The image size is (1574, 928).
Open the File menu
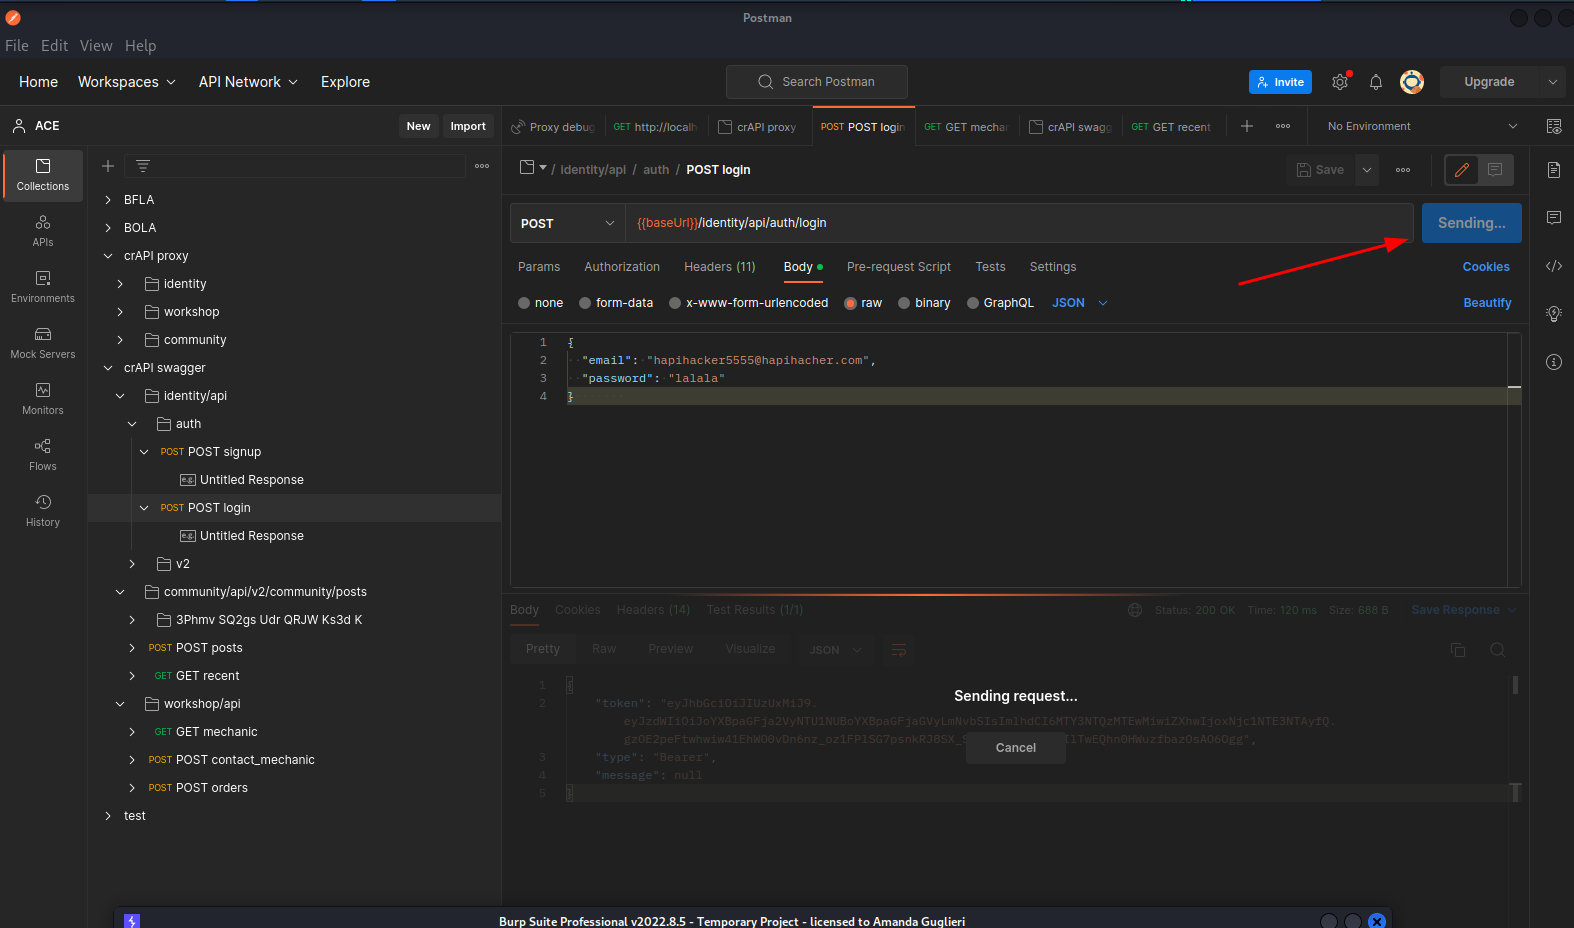click(17, 46)
